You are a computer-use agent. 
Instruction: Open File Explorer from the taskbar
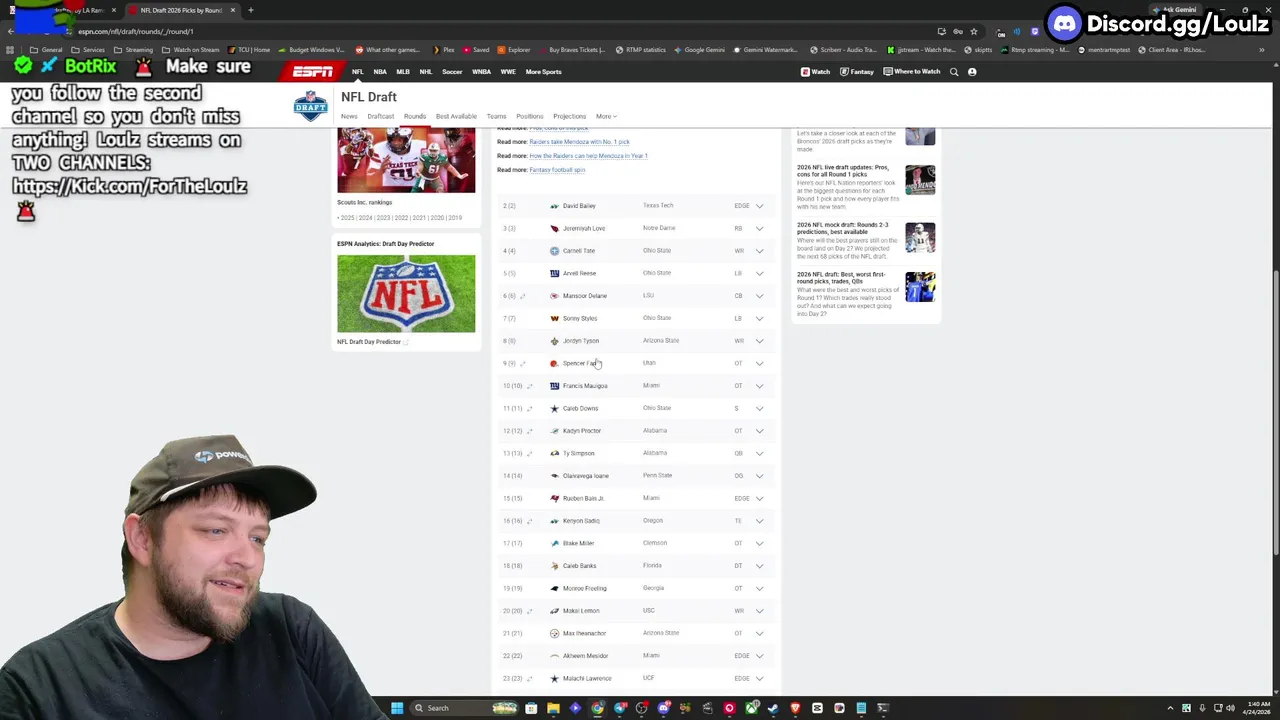(x=553, y=708)
